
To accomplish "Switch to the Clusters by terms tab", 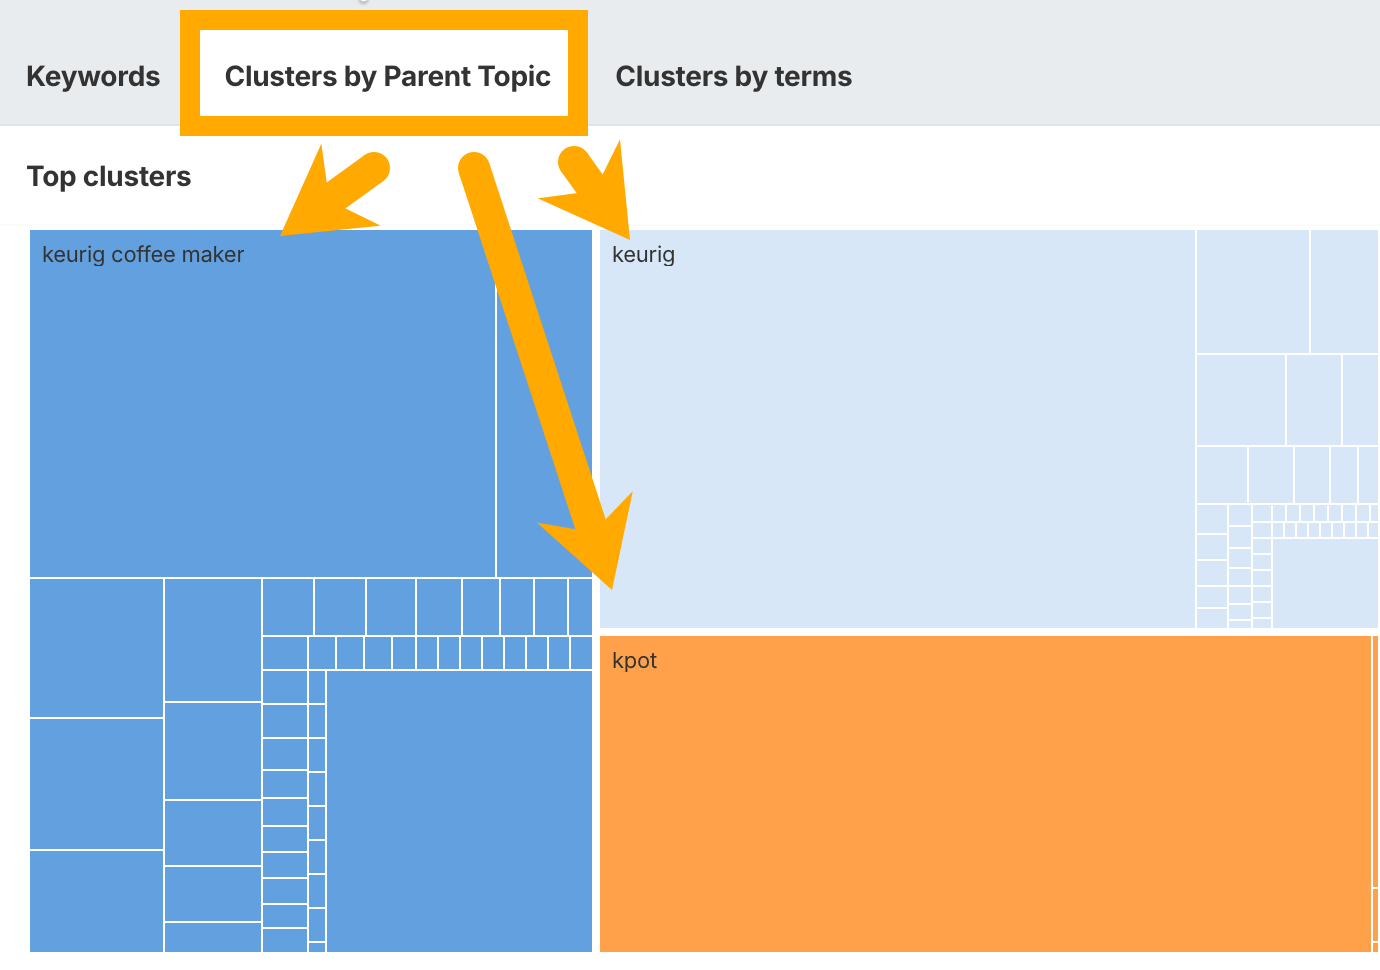I will coord(733,77).
